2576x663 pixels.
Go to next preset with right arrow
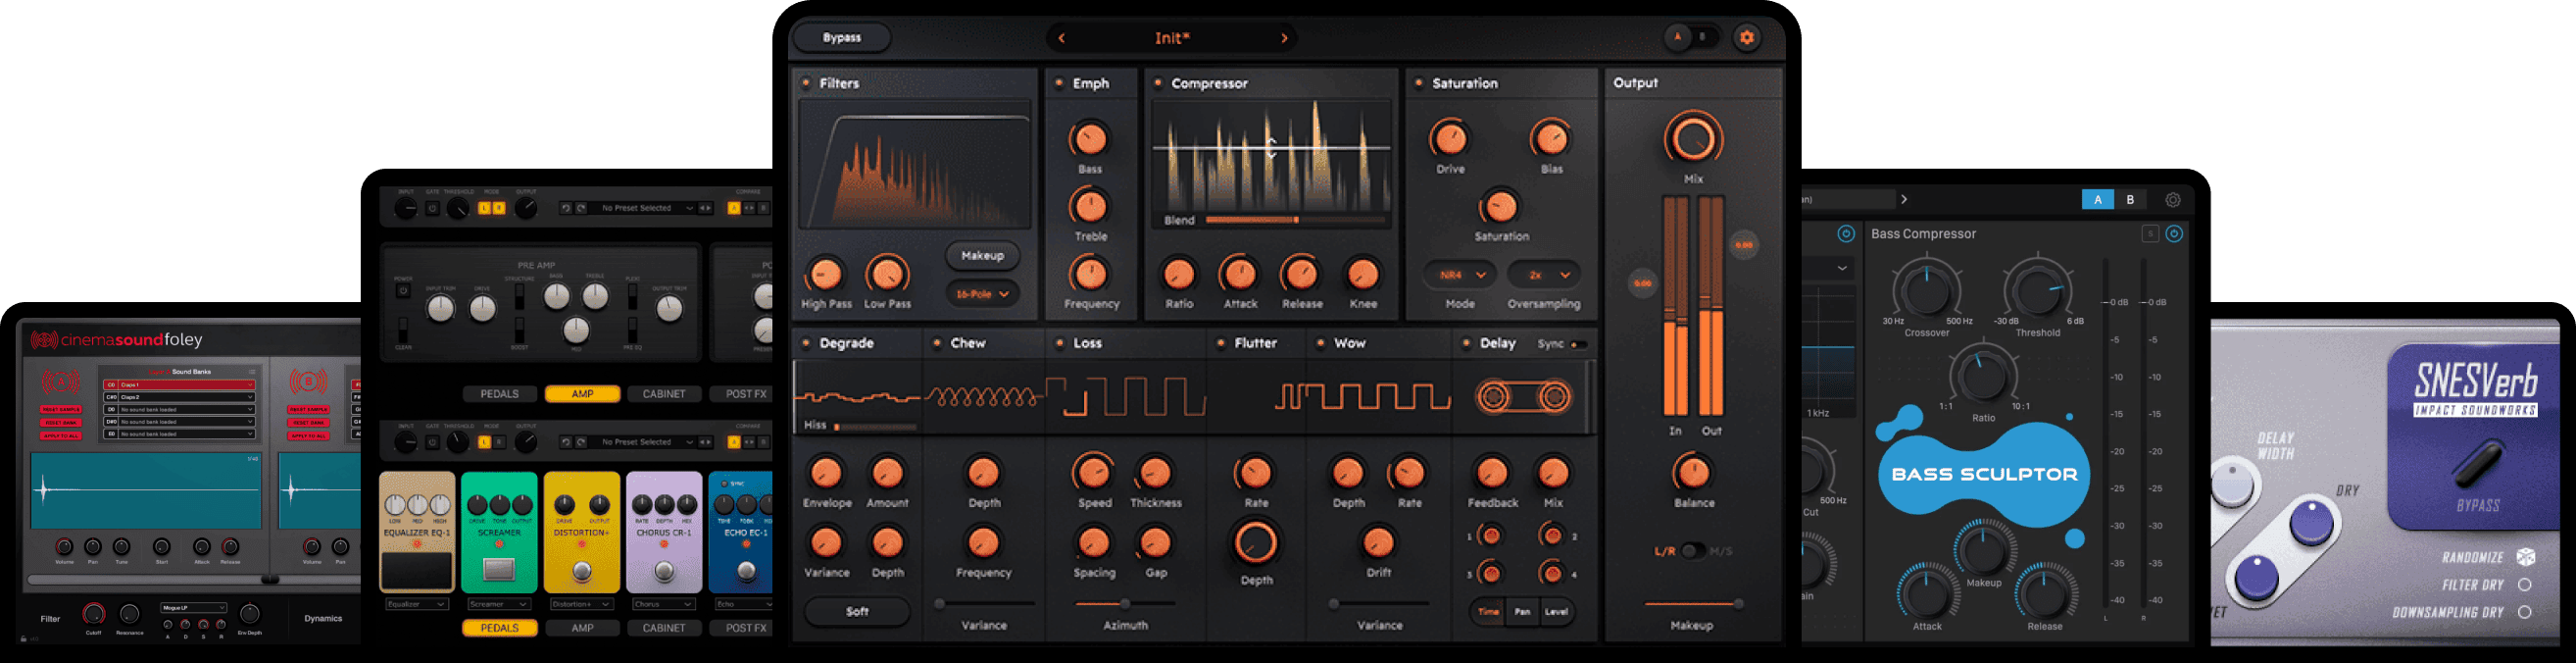1284,38
